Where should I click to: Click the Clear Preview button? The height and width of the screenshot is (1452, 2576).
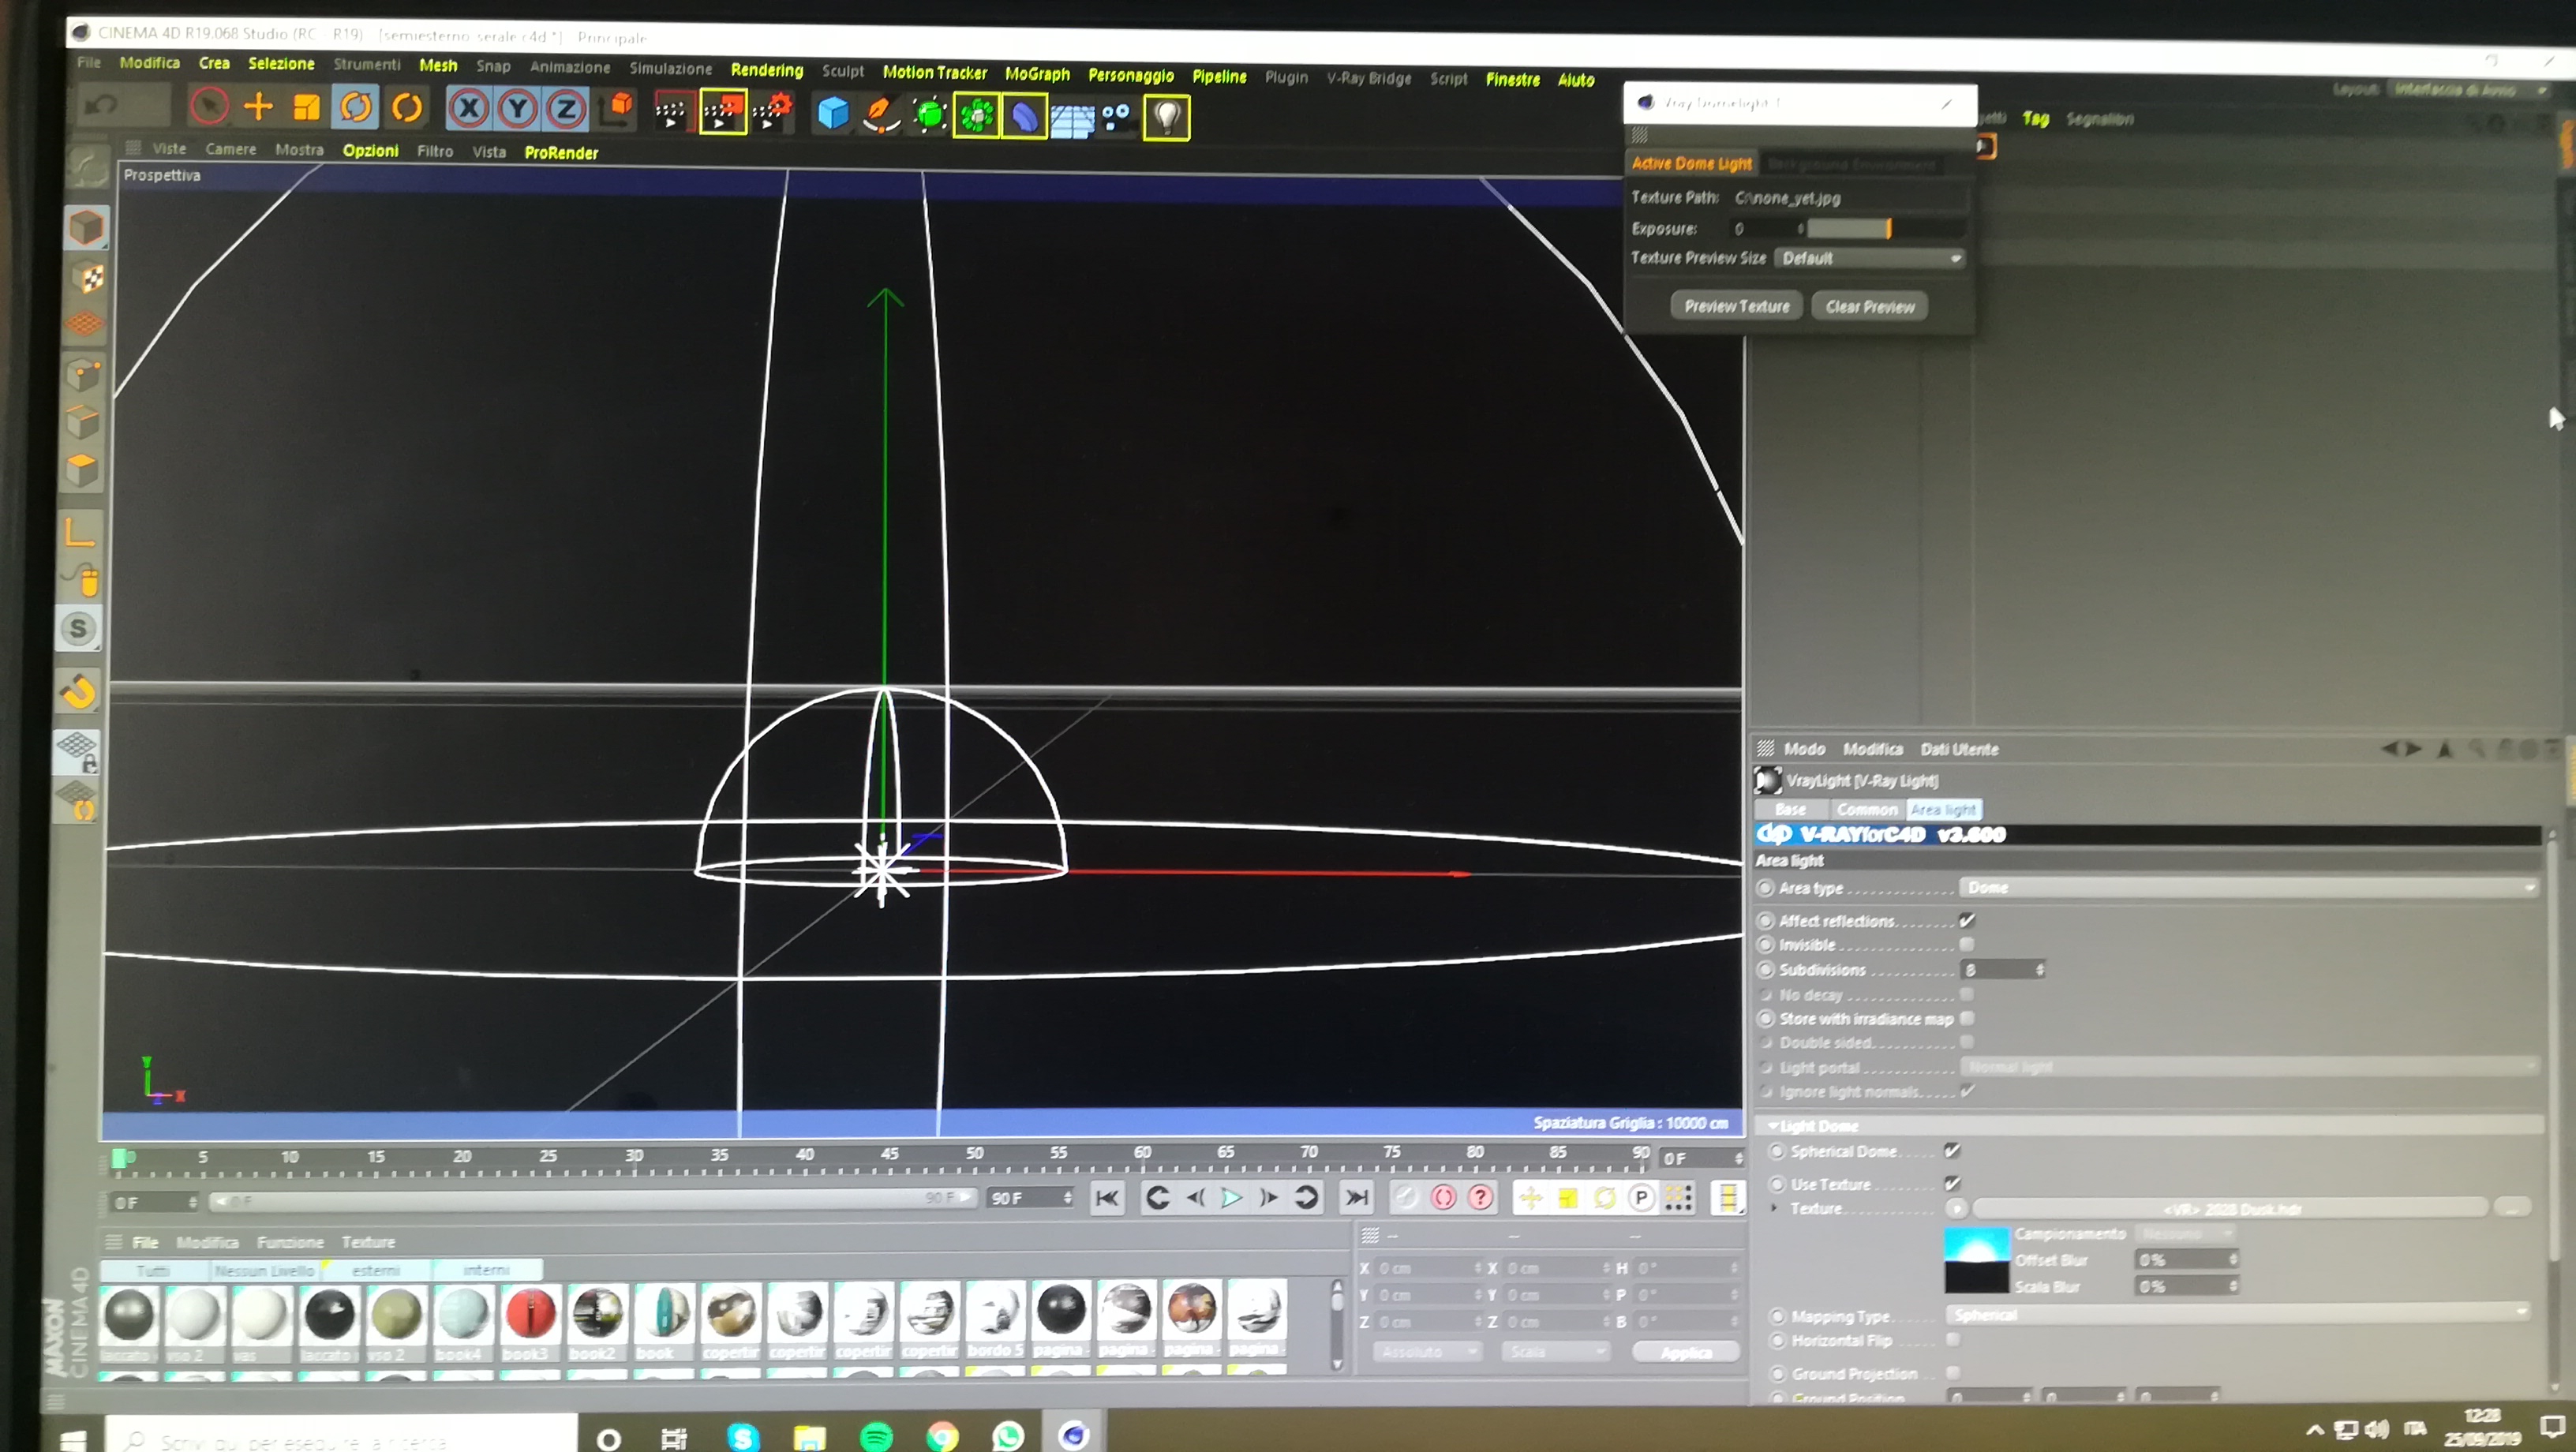pyautogui.click(x=1869, y=307)
